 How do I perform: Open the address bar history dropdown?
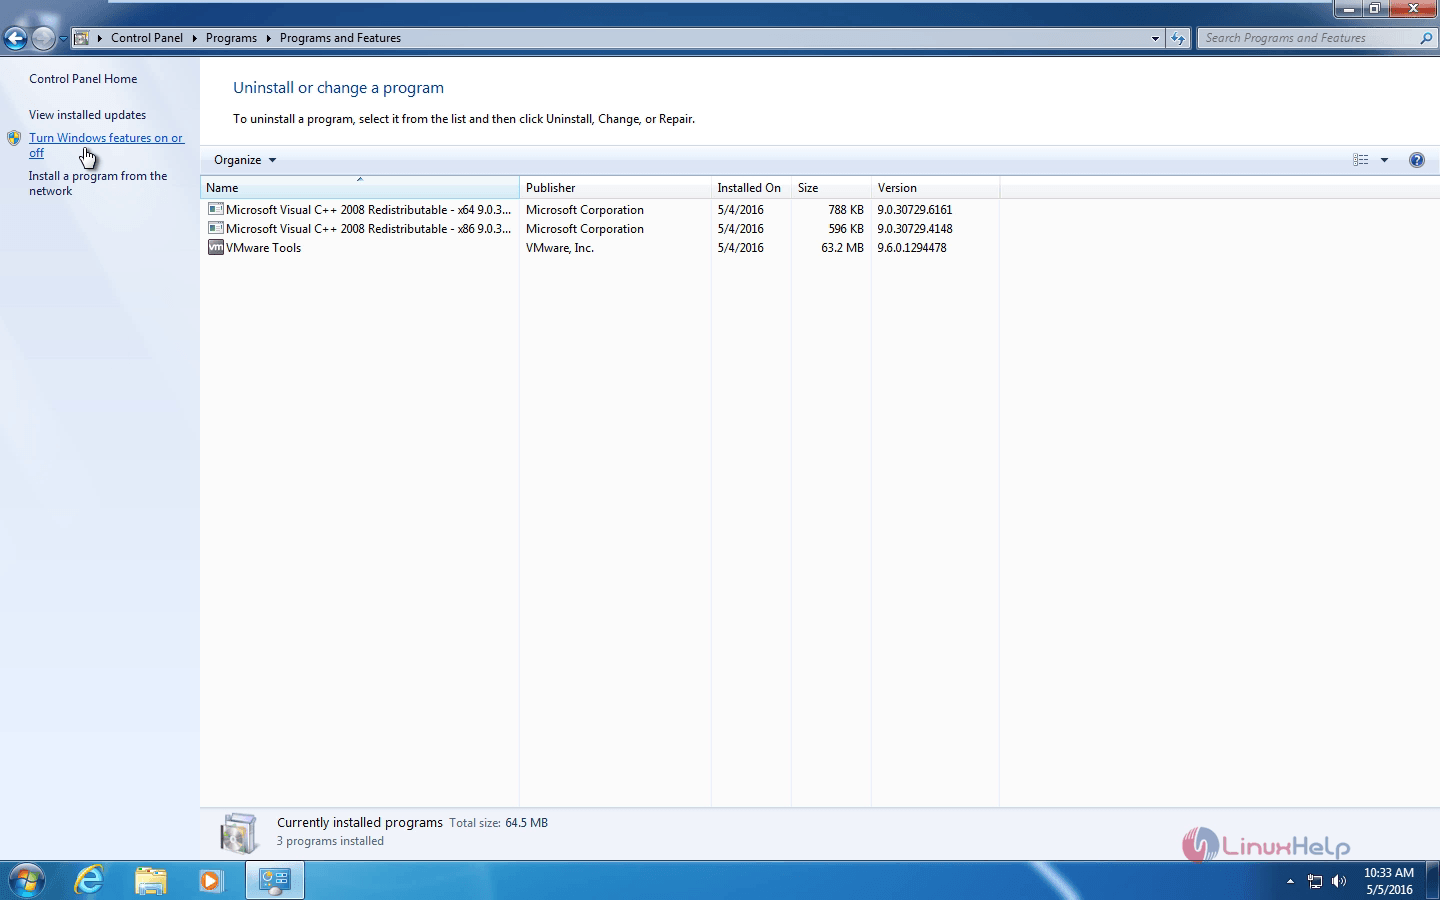pyautogui.click(x=1155, y=38)
